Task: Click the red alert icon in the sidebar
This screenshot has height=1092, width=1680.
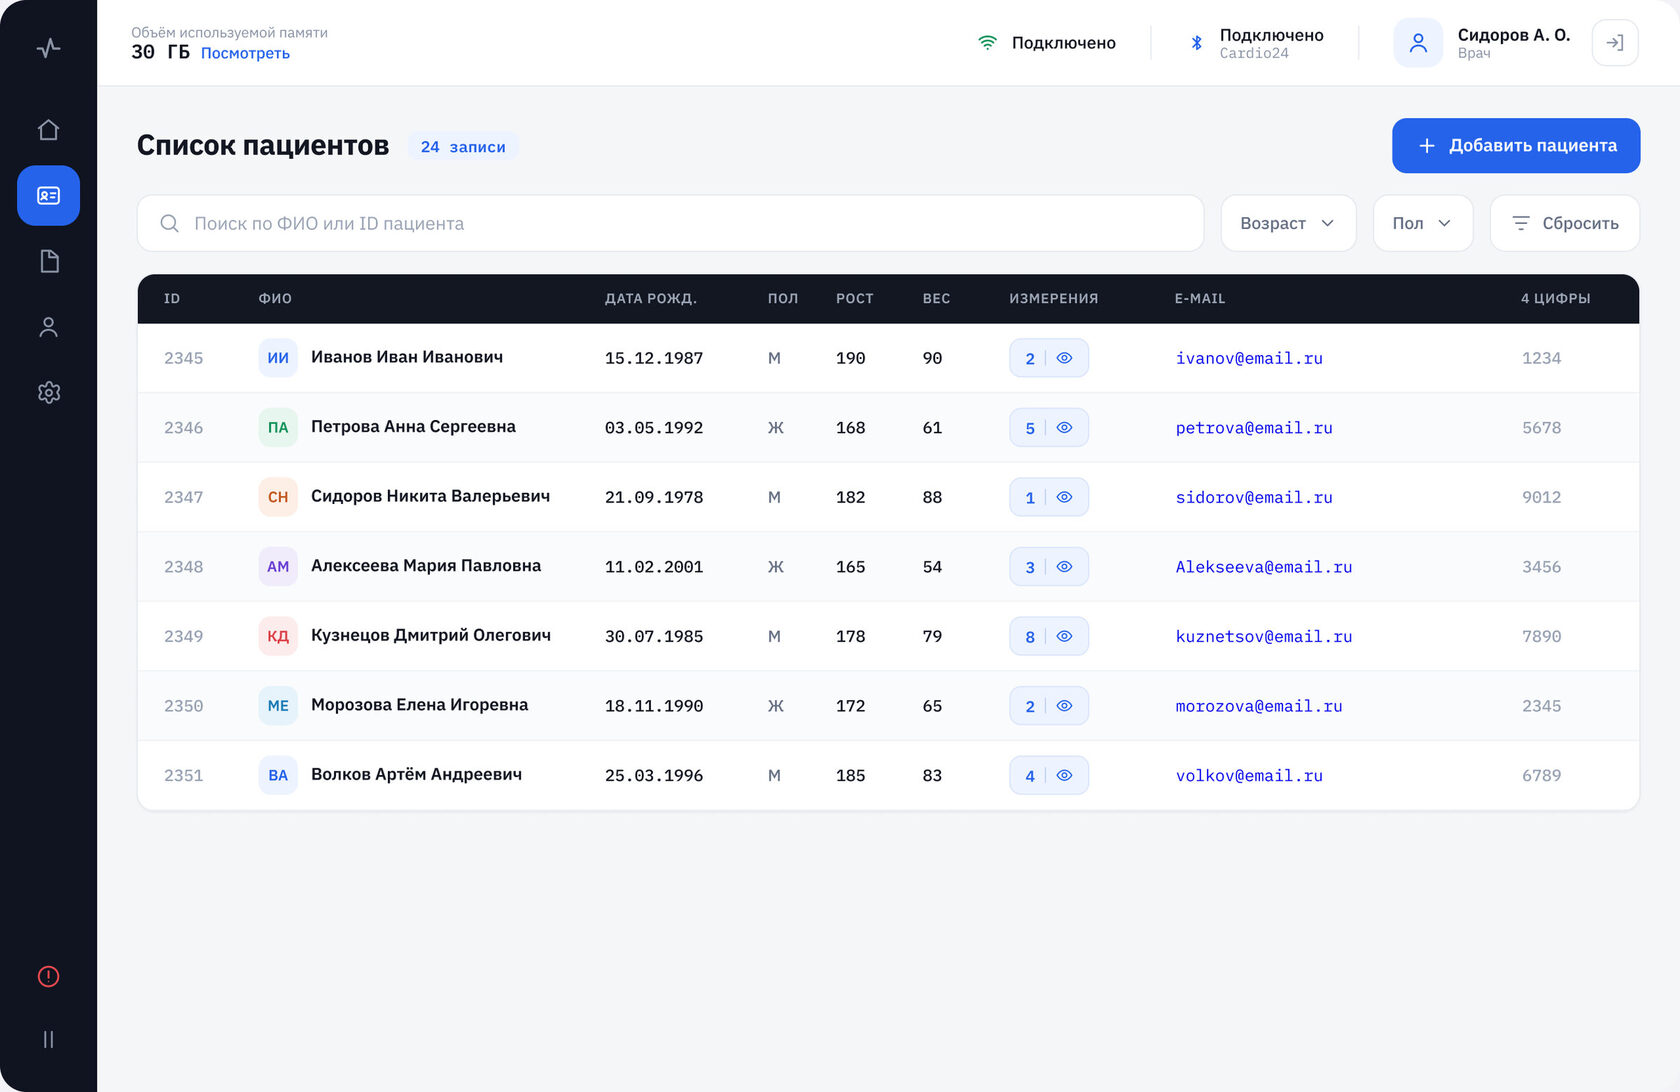Action: (x=48, y=977)
